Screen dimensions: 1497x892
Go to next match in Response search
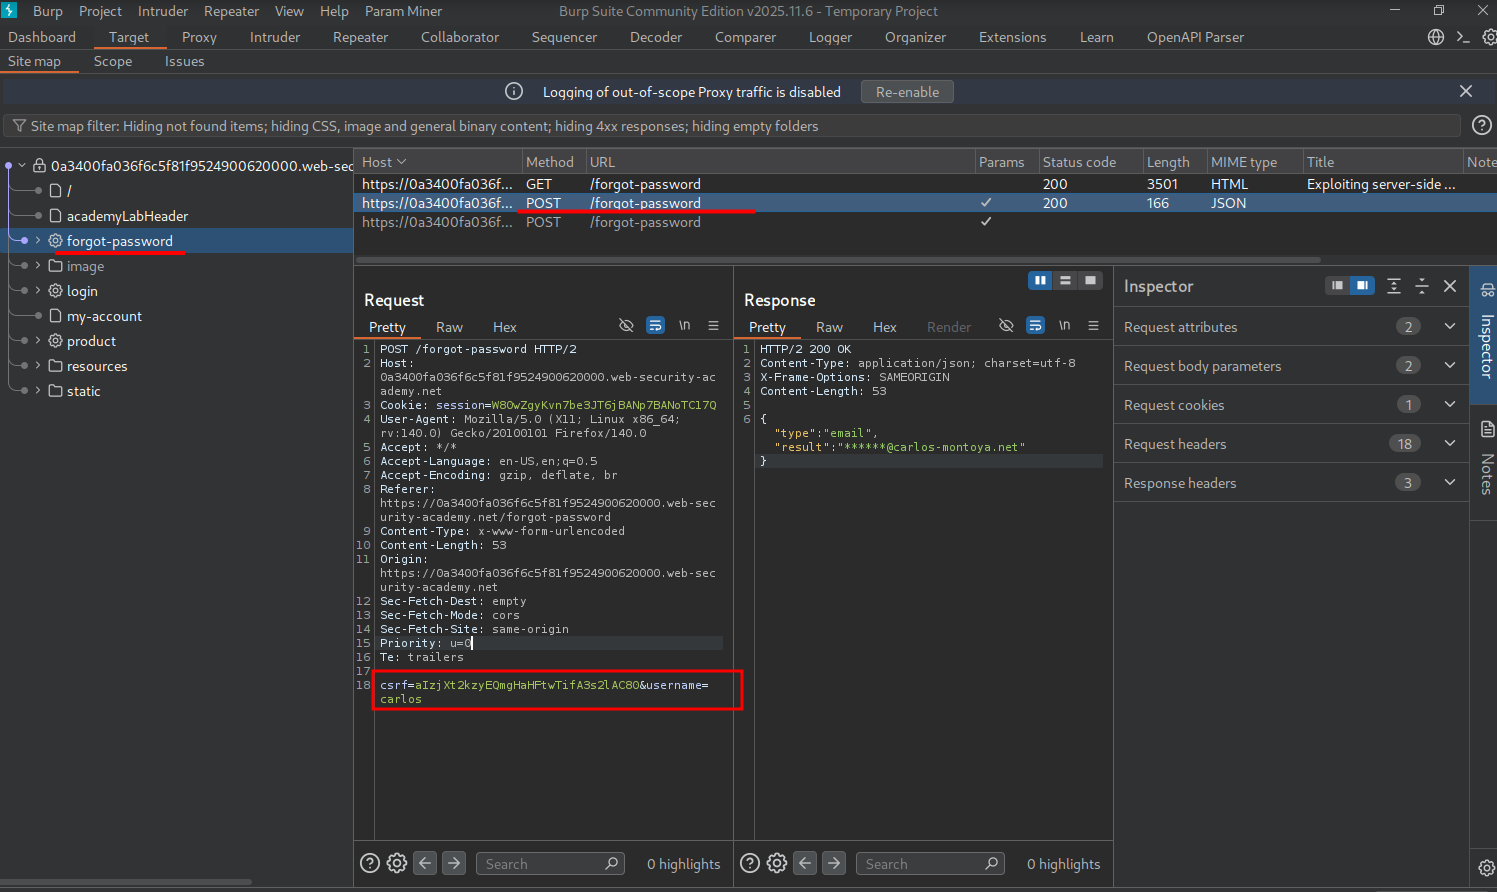[834, 863]
